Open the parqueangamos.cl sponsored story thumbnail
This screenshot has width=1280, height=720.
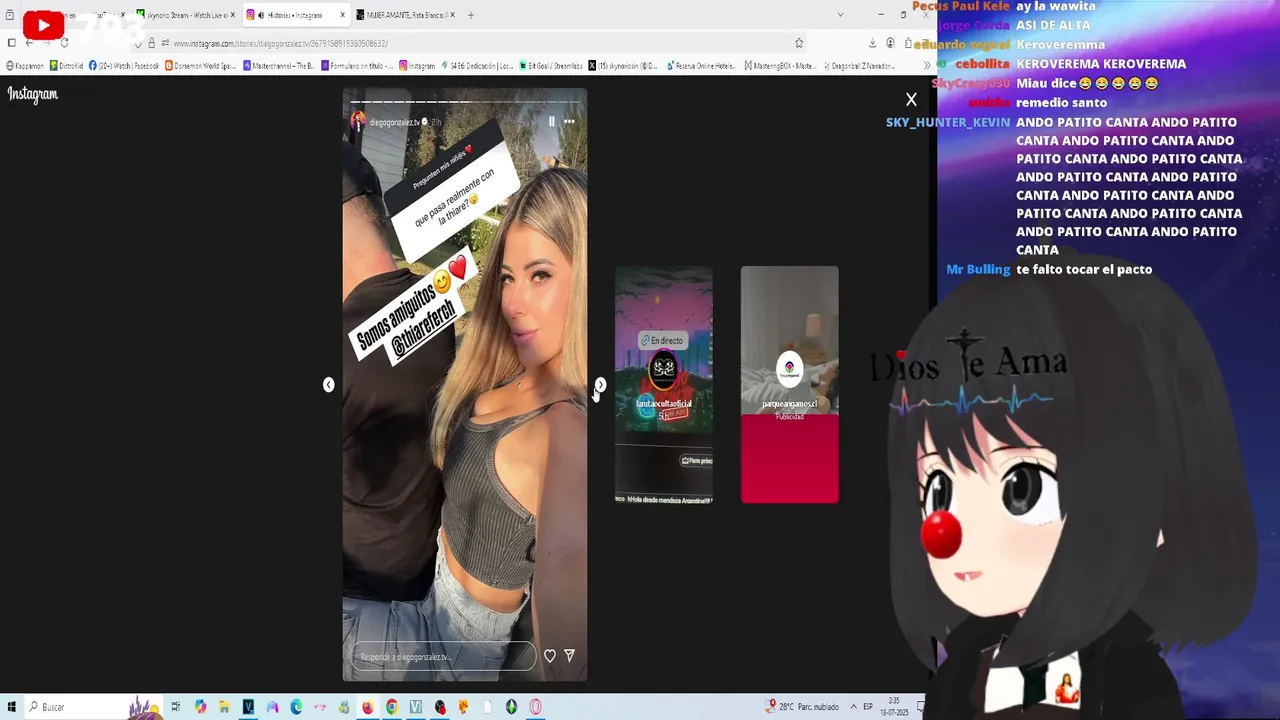[x=790, y=385]
